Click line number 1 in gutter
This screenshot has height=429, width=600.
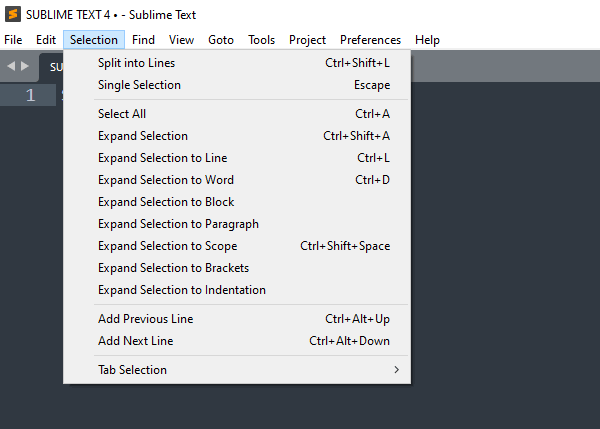point(31,95)
